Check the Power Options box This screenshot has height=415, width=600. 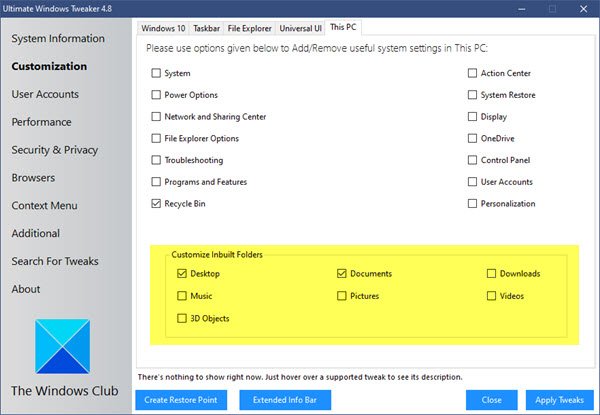tap(156, 95)
